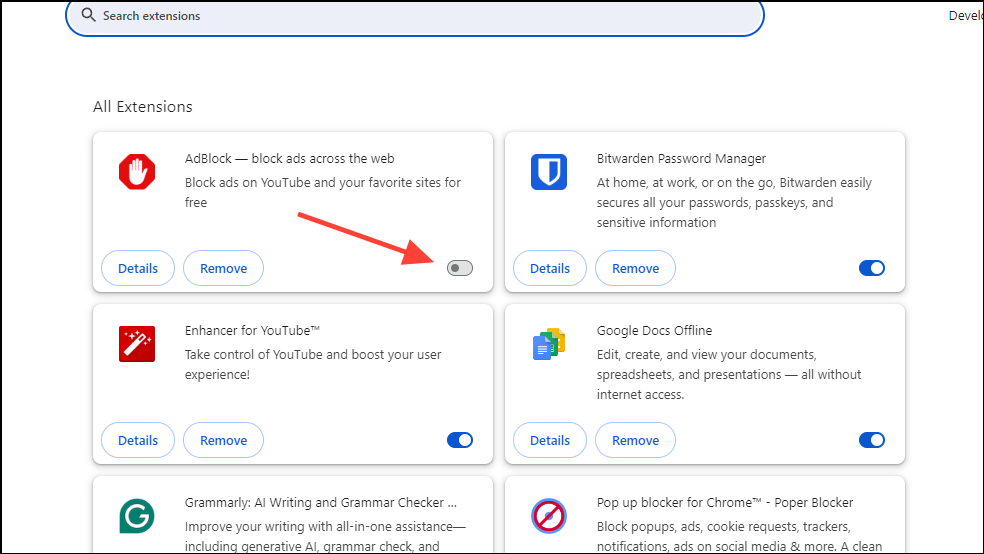
Task: Remove Bitwarden Password Manager
Action: (x=636, y=268)
